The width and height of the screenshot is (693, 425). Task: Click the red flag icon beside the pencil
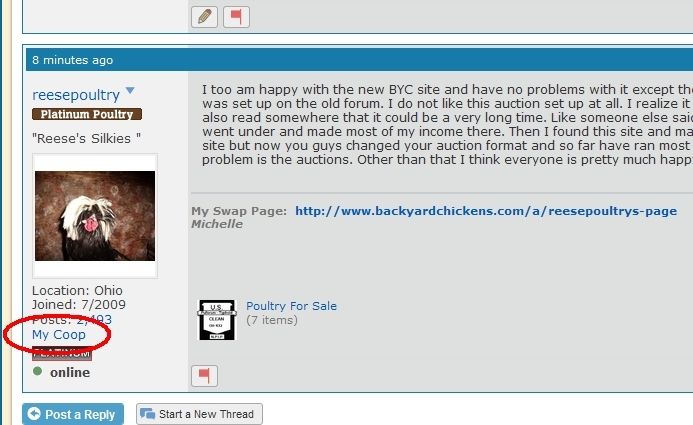pyautogui.click(x=236, y=17)
